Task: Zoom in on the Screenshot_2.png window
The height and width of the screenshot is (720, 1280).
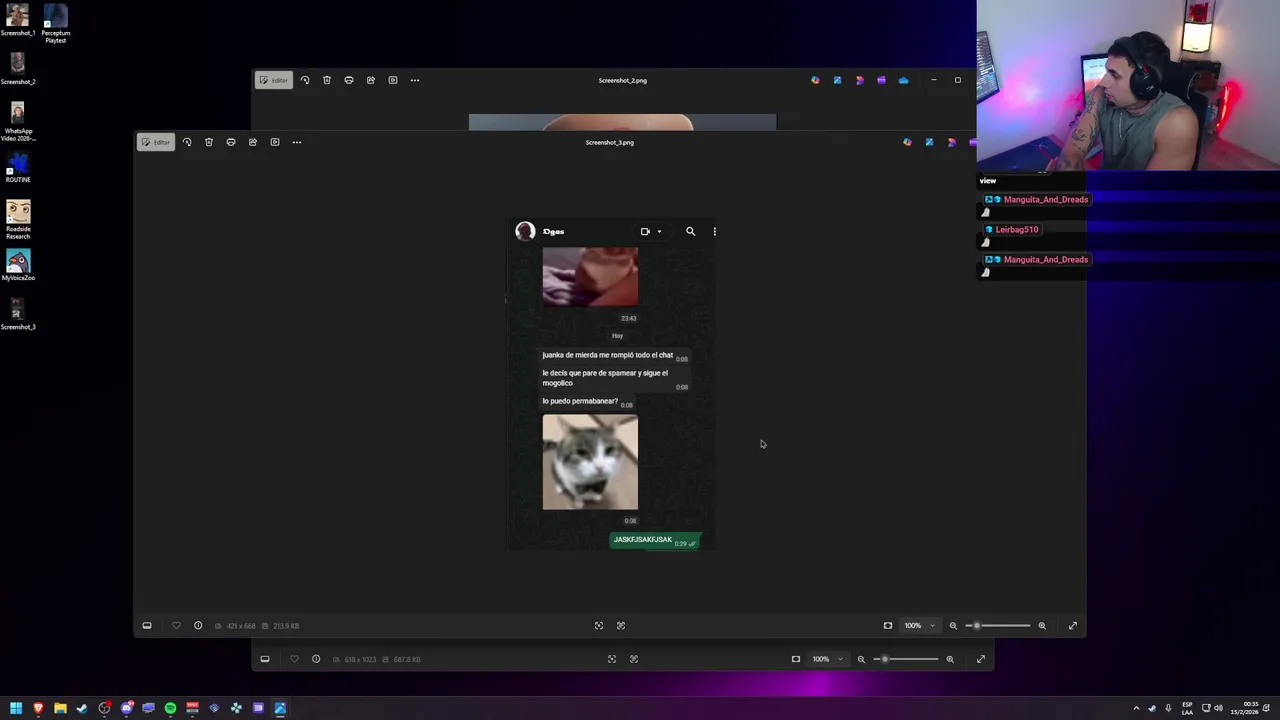Action: tap(950, 659)
